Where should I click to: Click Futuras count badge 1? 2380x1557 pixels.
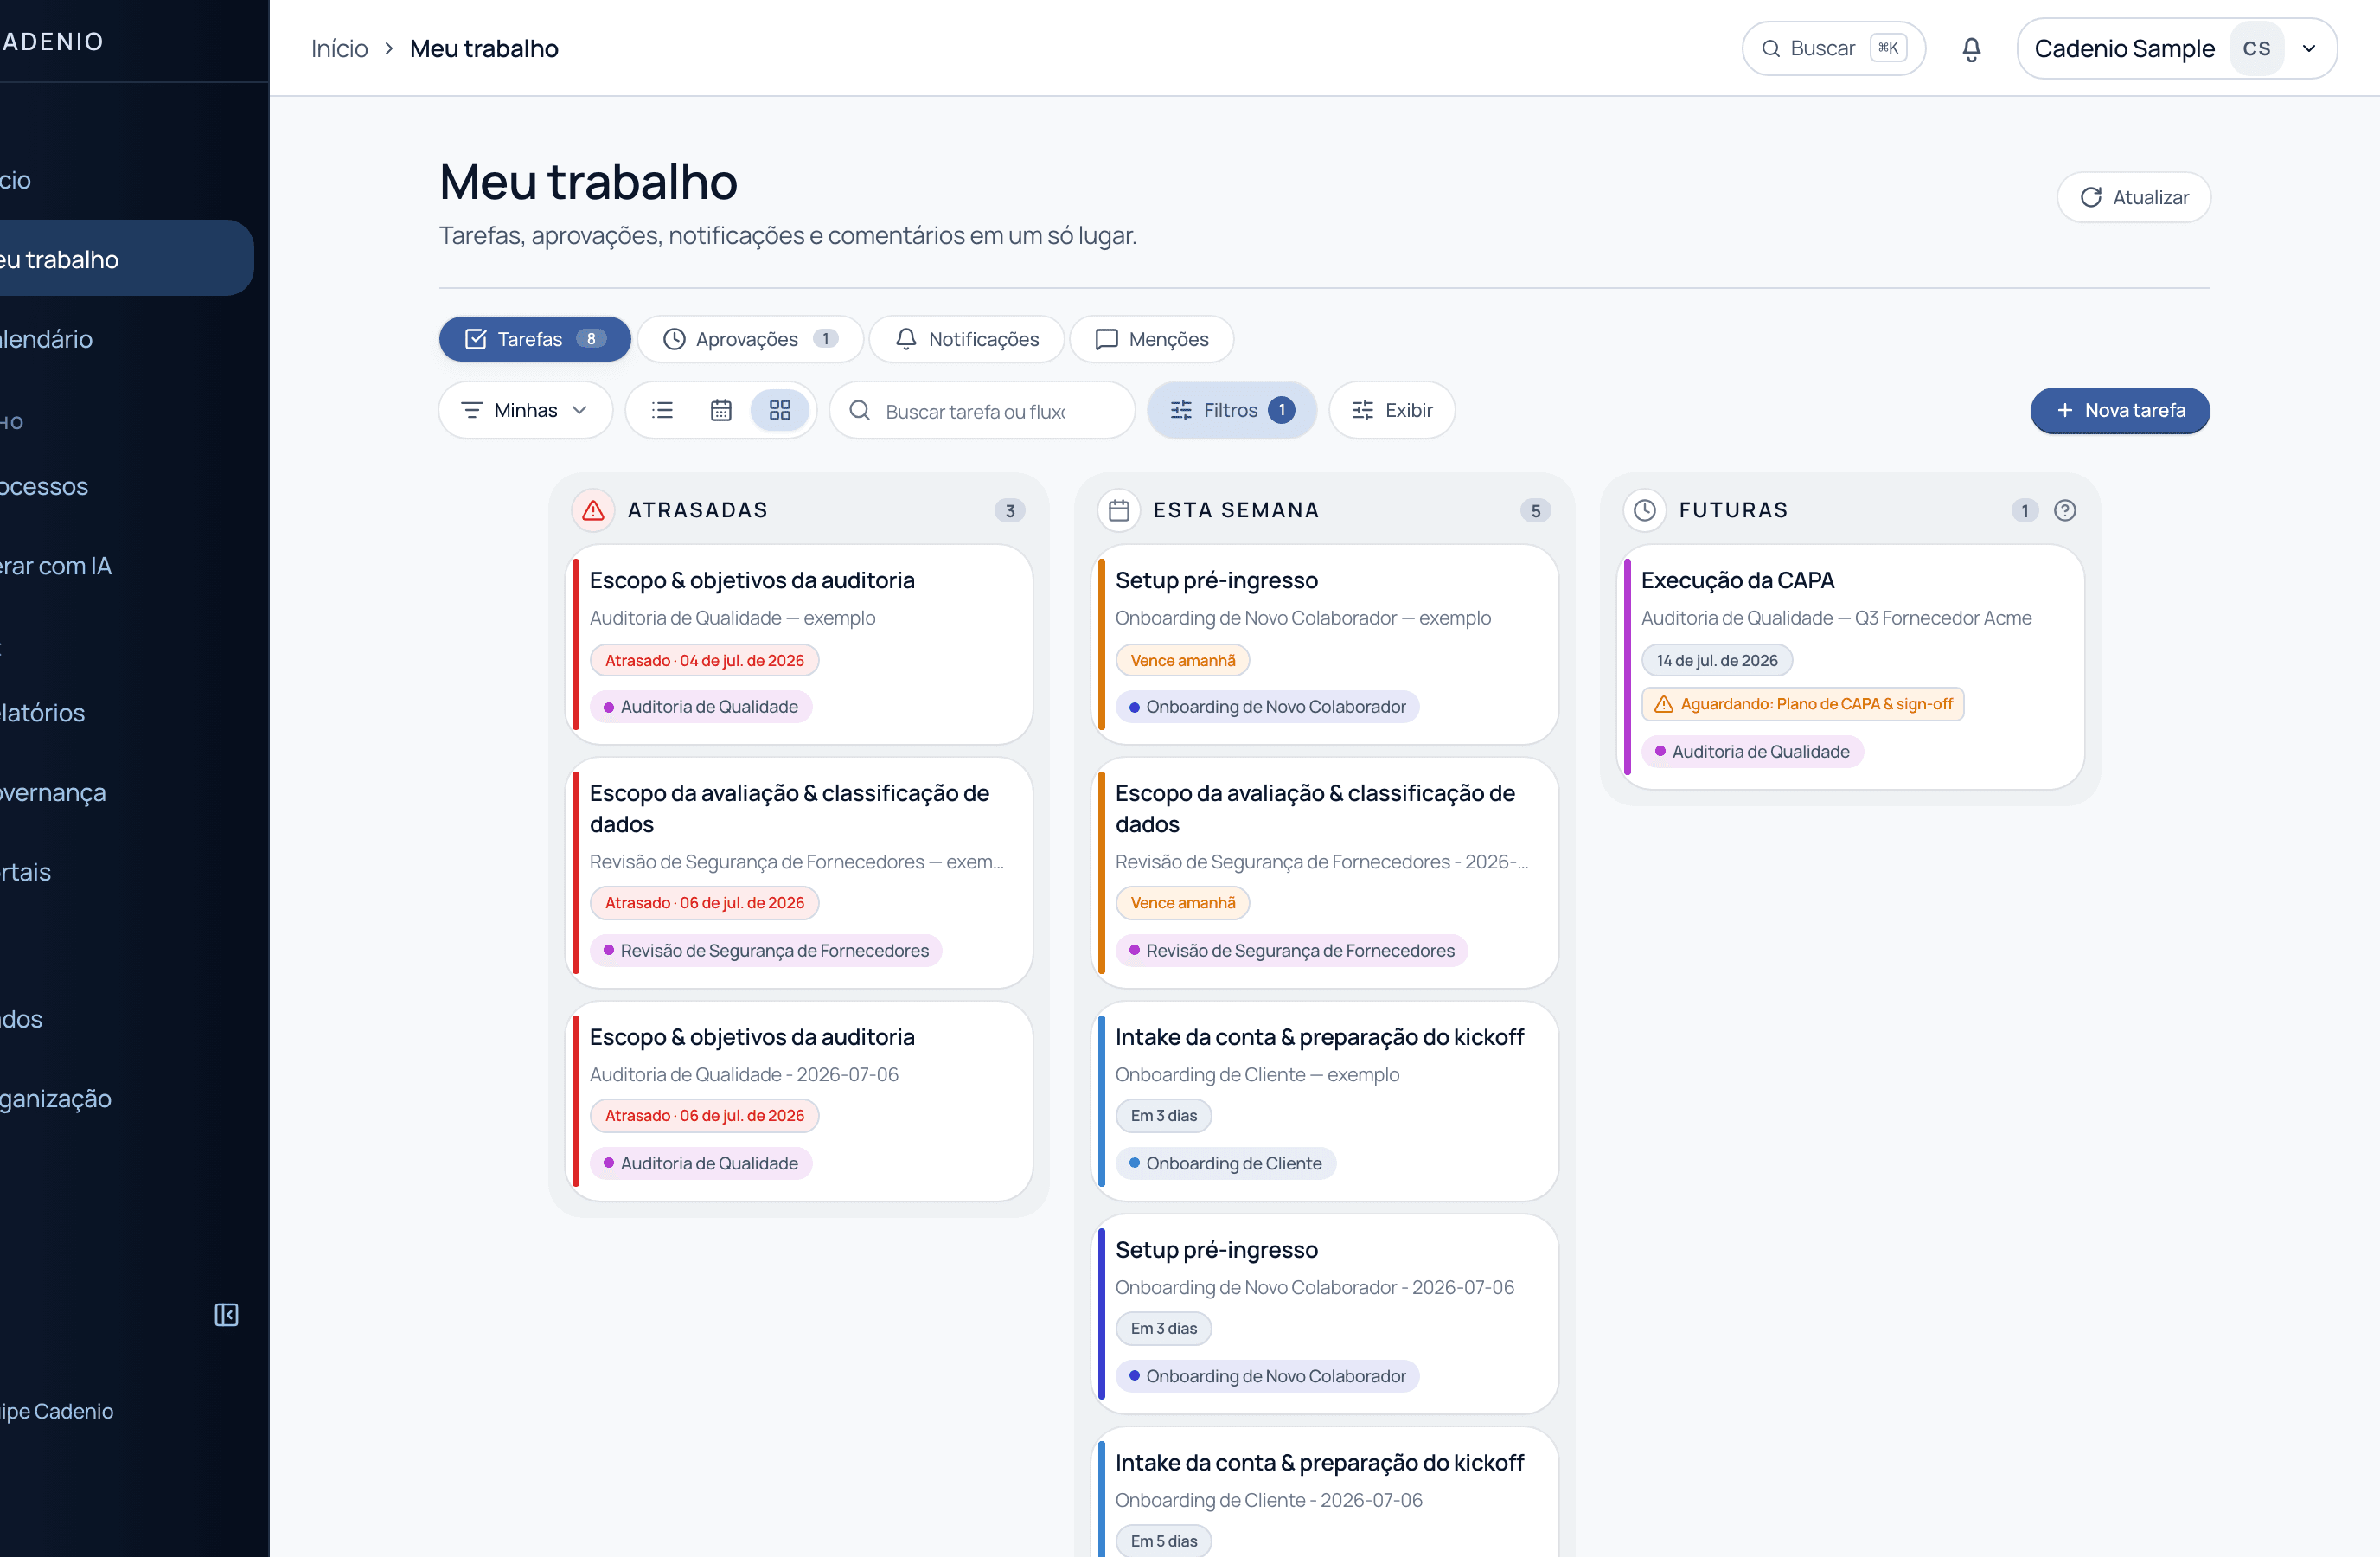pyautogui.click(x=2024, y=510)
